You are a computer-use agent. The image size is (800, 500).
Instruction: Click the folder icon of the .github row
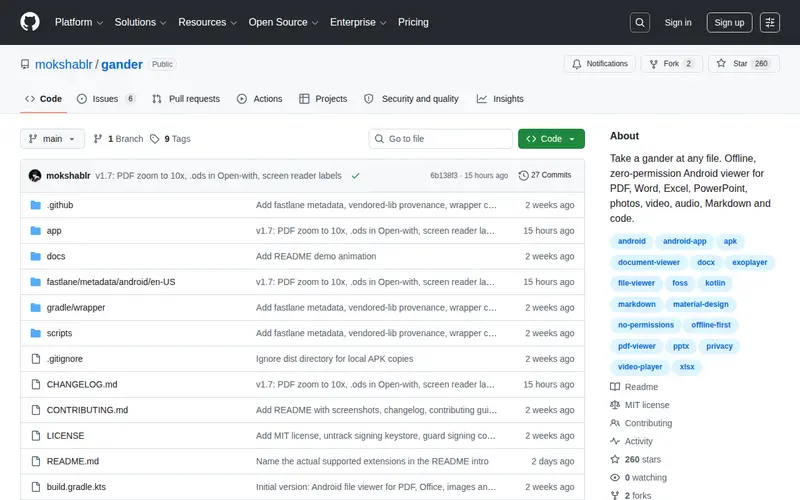click(x=35, y=205)
